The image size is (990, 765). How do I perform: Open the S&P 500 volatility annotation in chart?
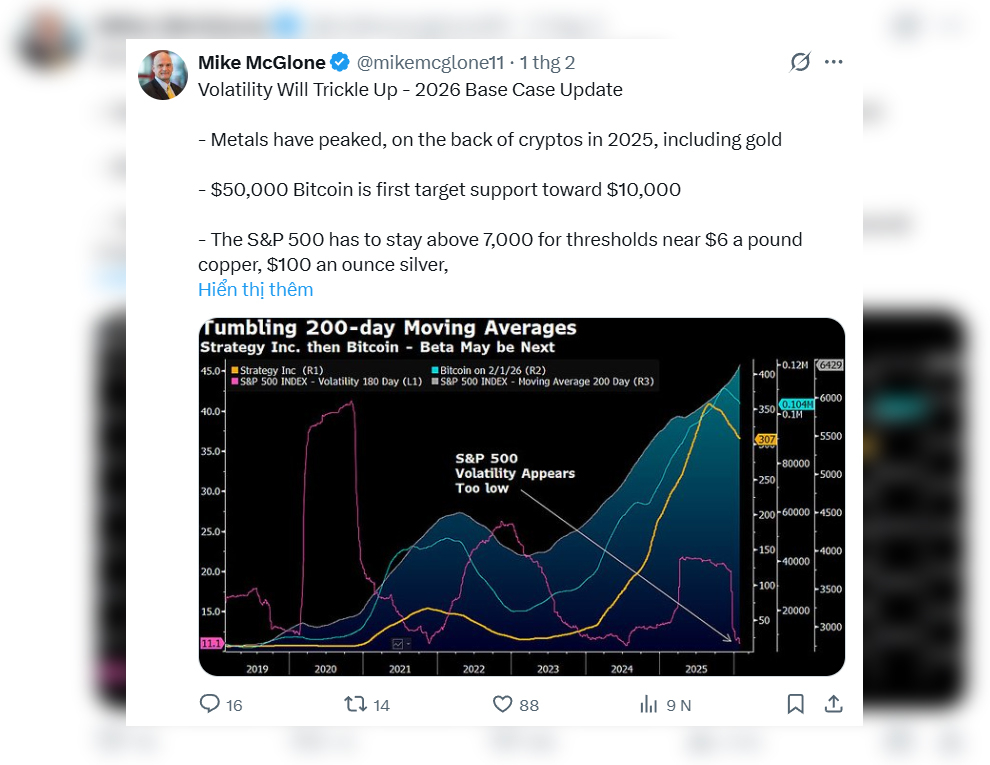point(515,473)
